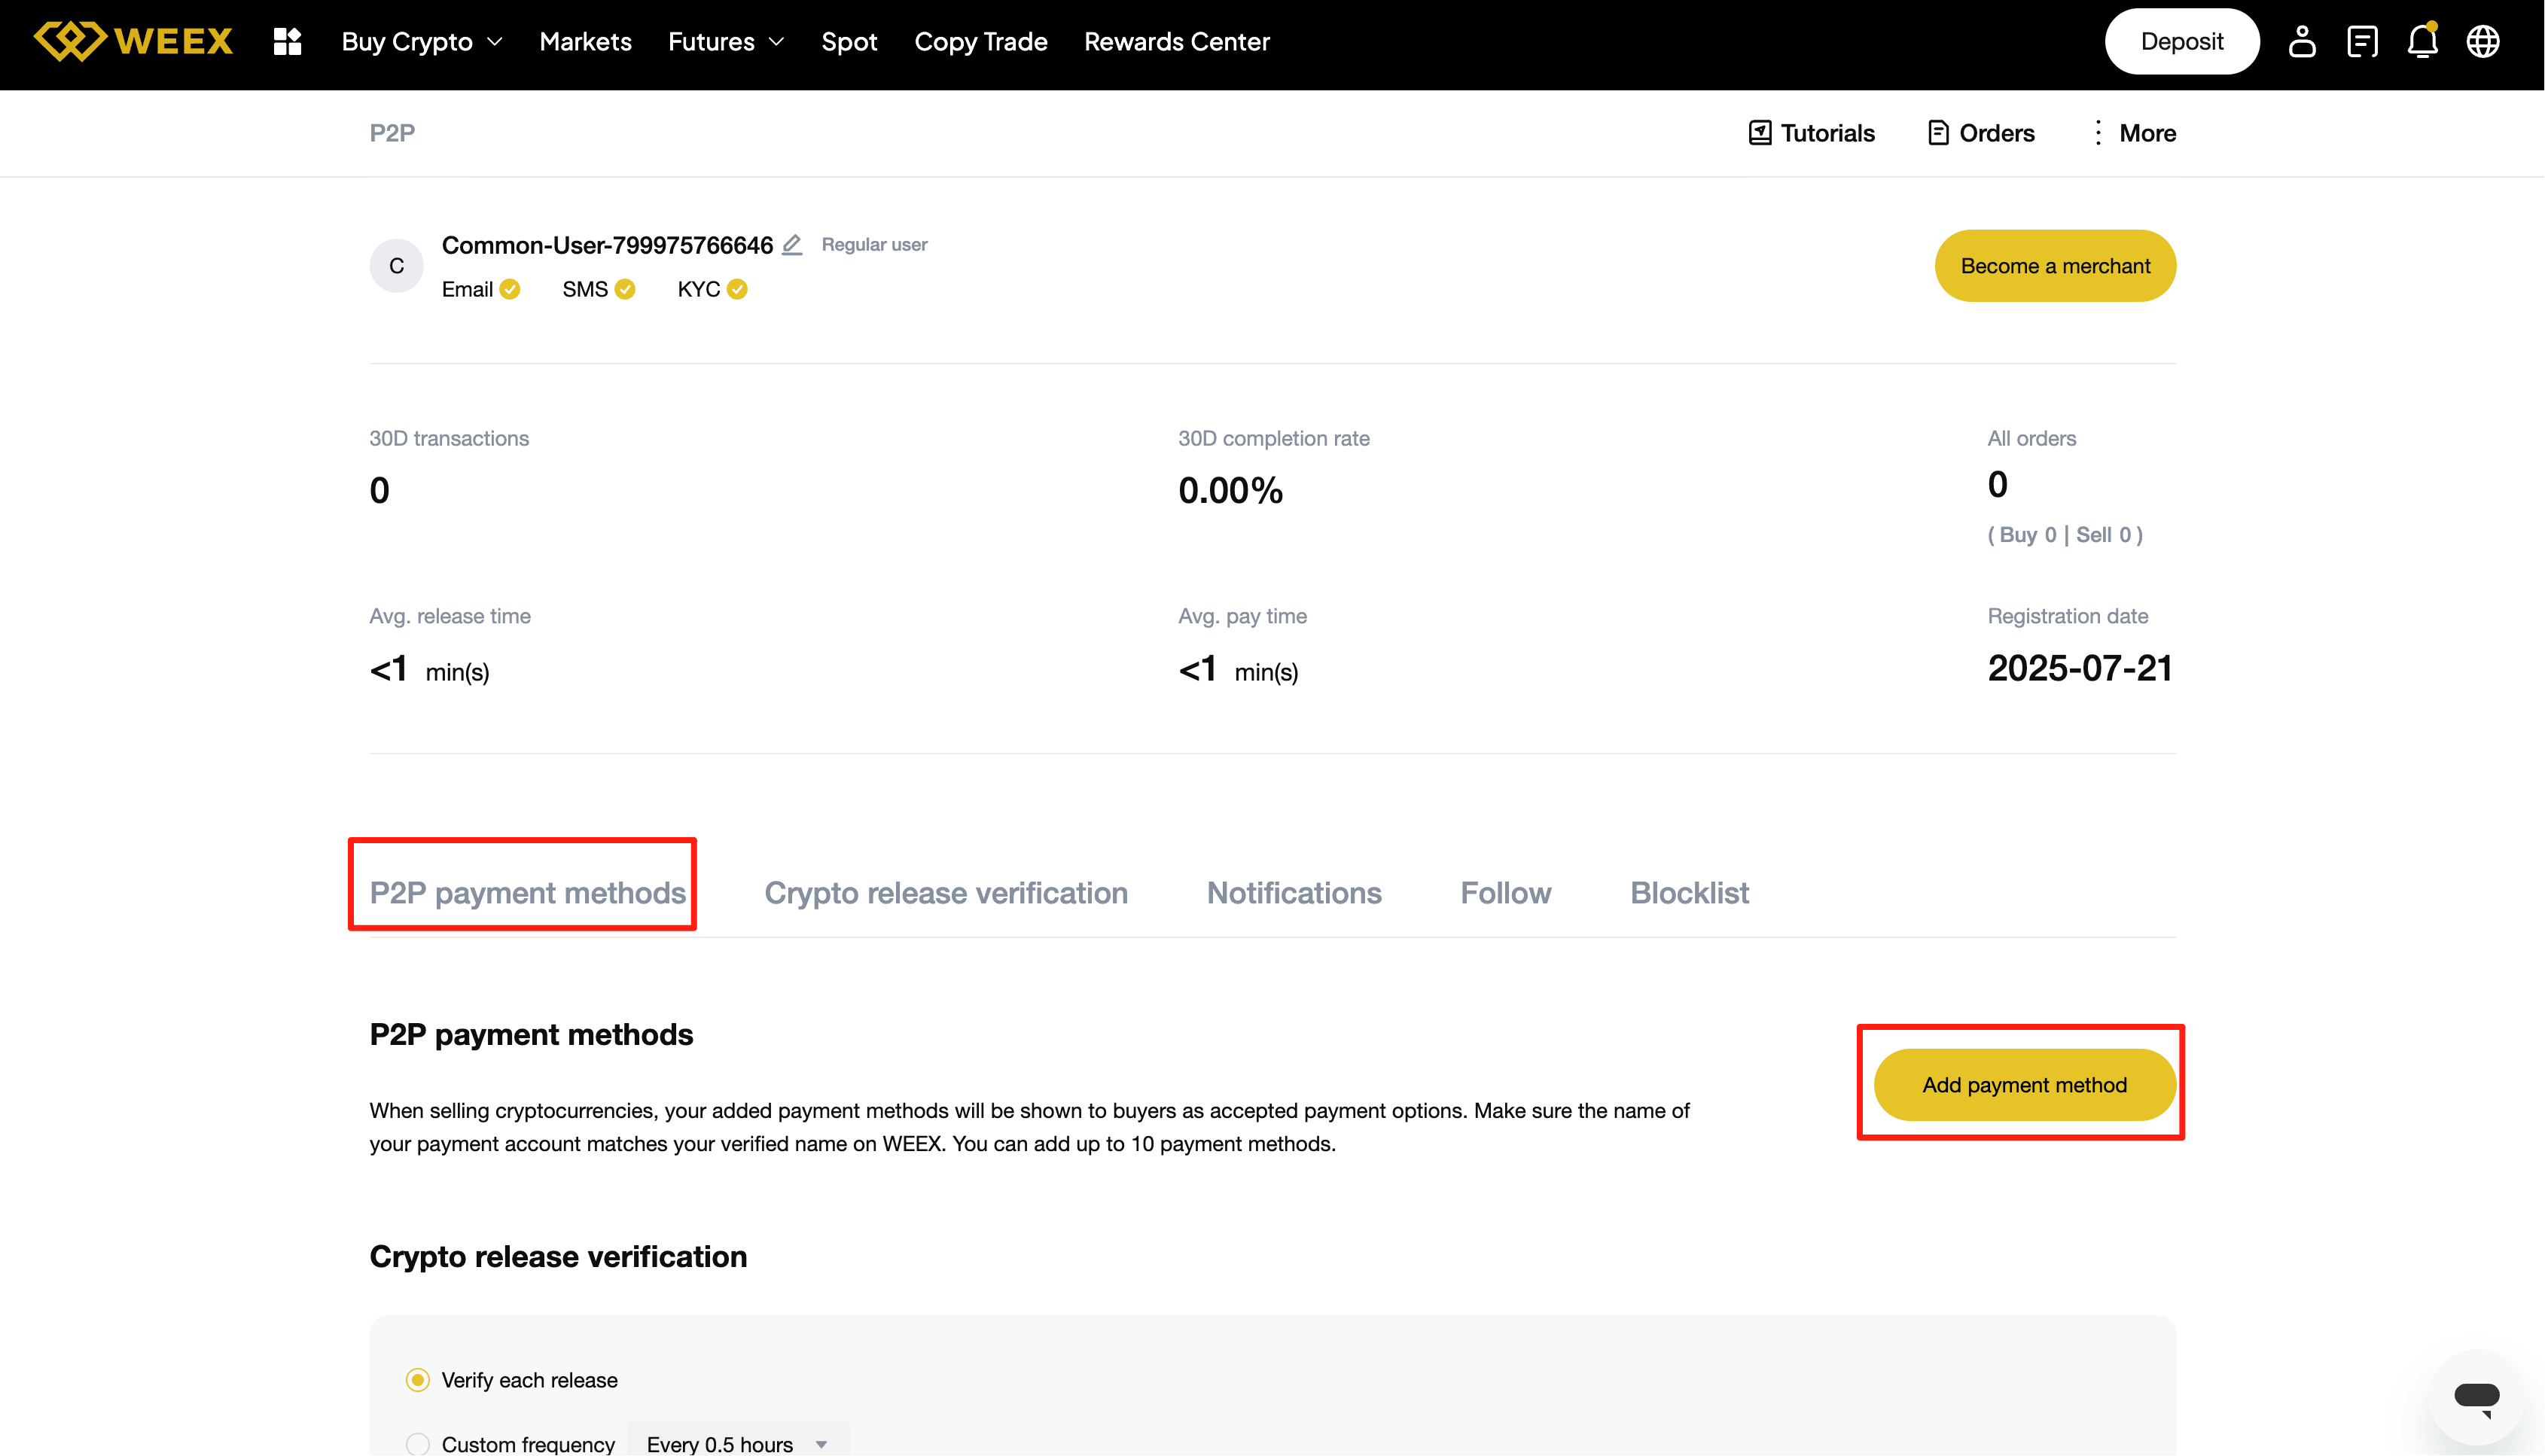Image resolution: width=2545 pixels, height=1456 pixels.
Task: Open the notifications bell
Action: (2421, 41)
